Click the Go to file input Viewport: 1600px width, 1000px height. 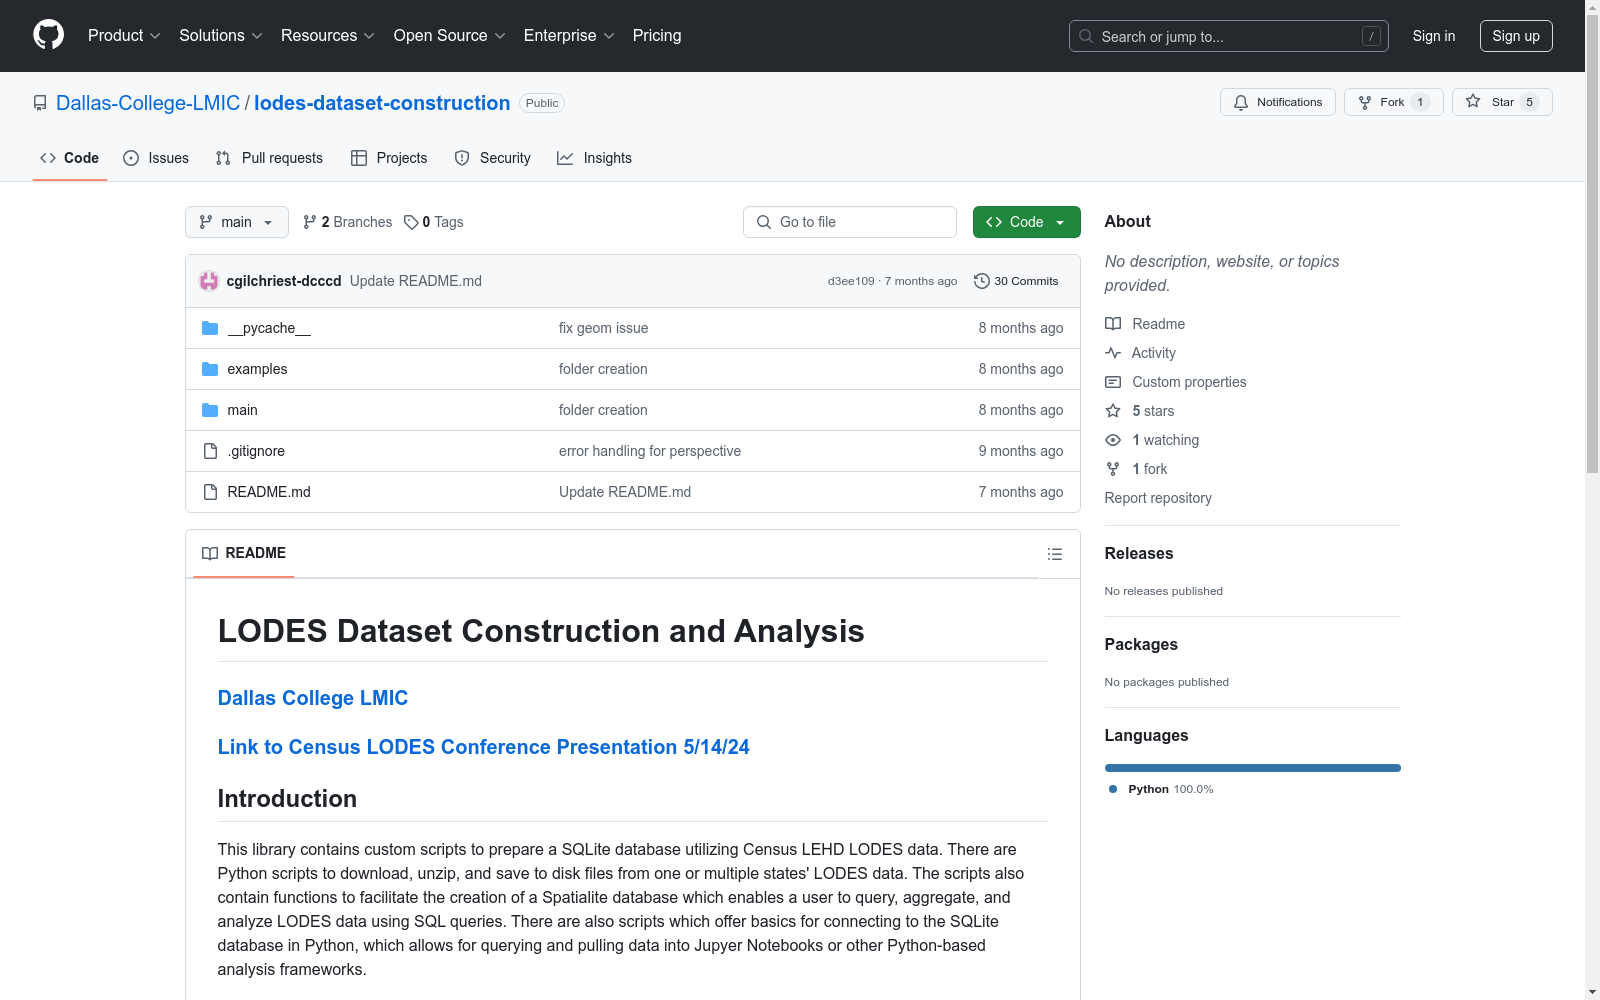[x=850, y=222]
